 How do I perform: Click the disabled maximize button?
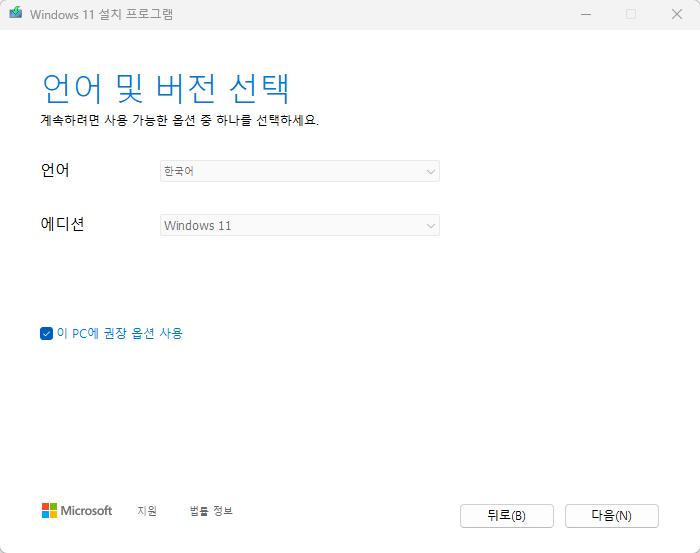point(631,14)
